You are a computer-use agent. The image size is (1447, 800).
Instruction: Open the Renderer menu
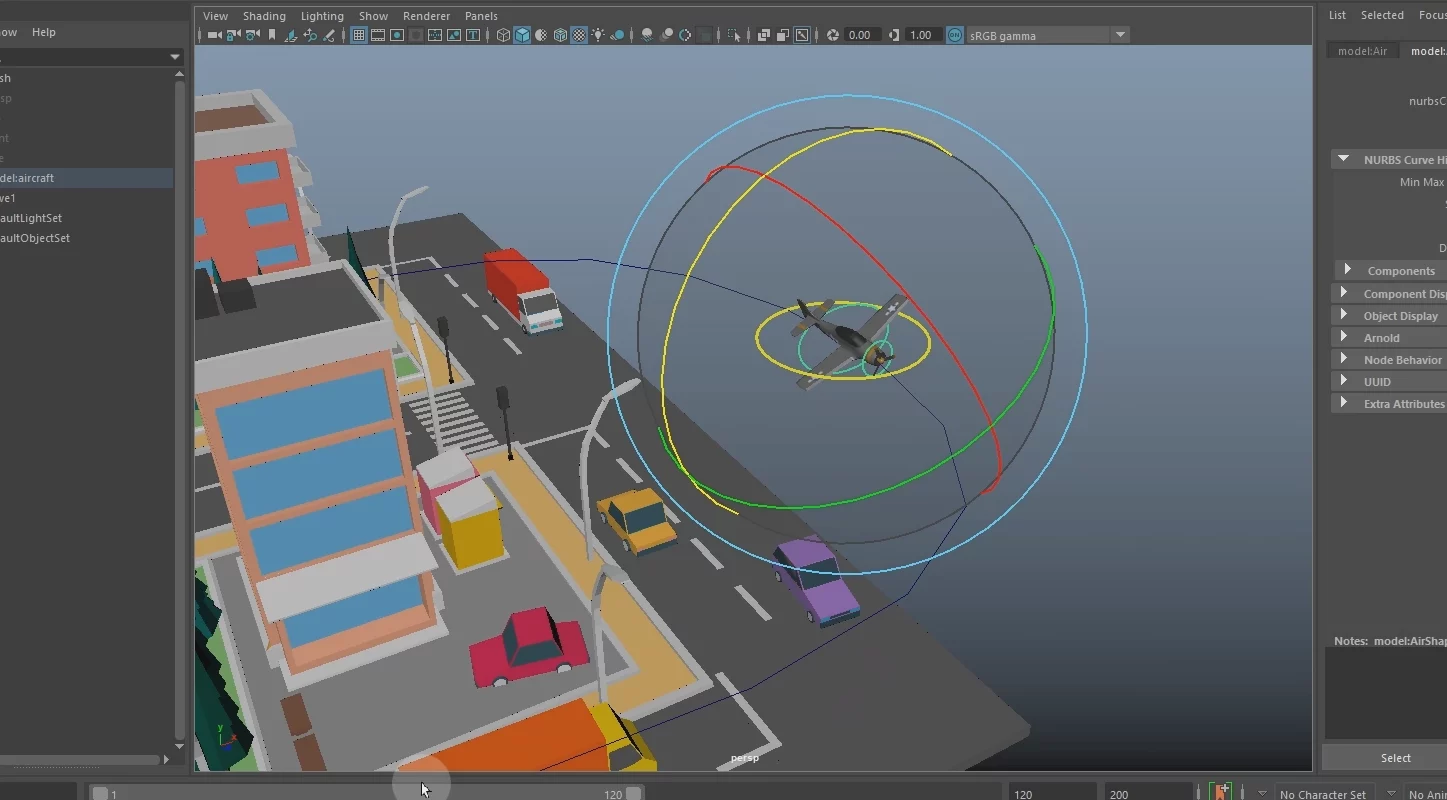pyautogui.click(x=426, y=16)
